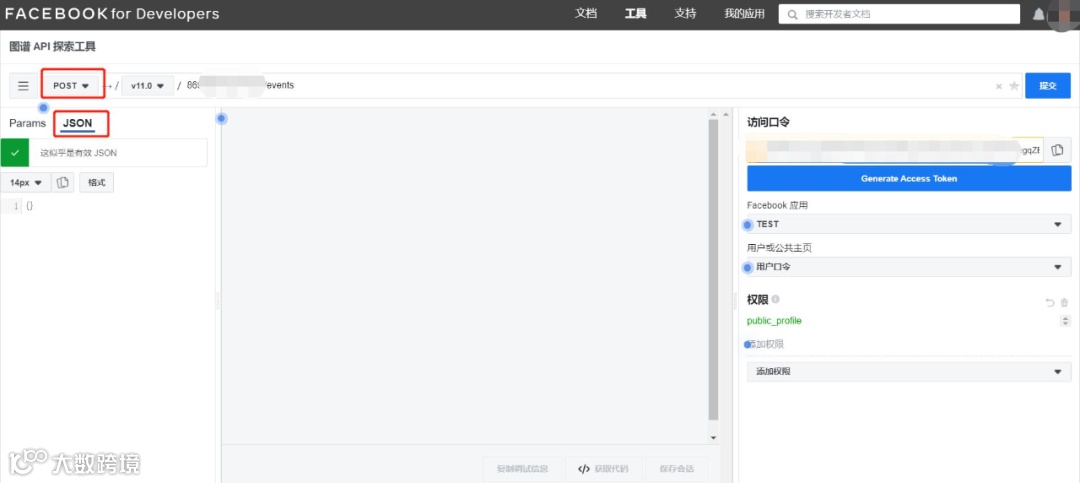Open 工具 in the top navigation
The image size is (1080, 483).
pos(635,14)
